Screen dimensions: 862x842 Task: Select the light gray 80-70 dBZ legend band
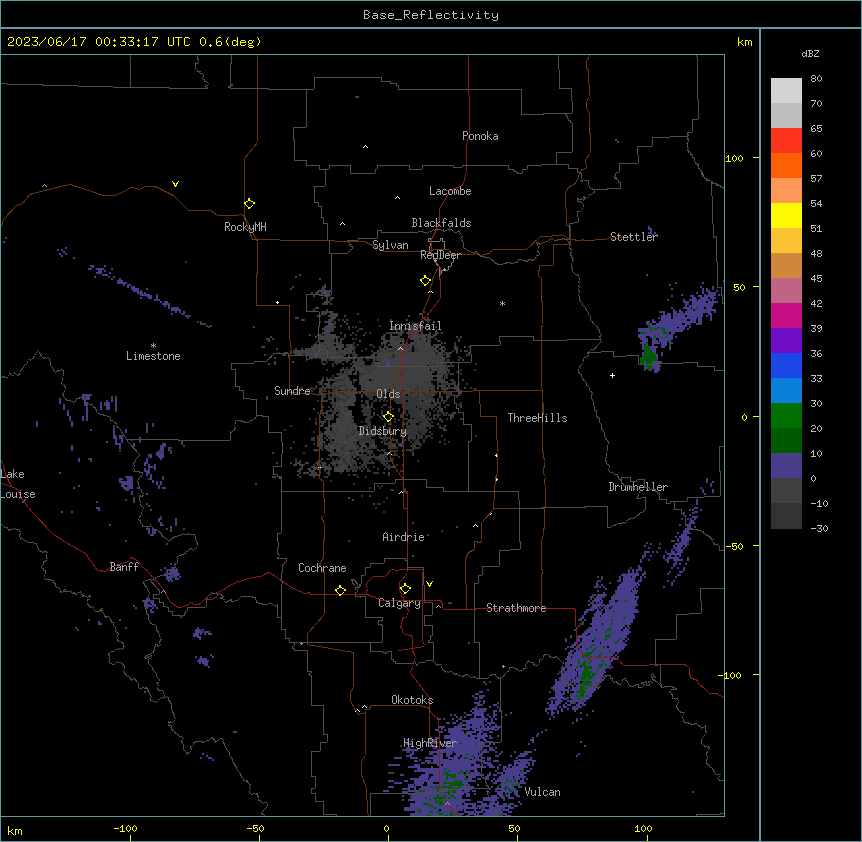786,91
